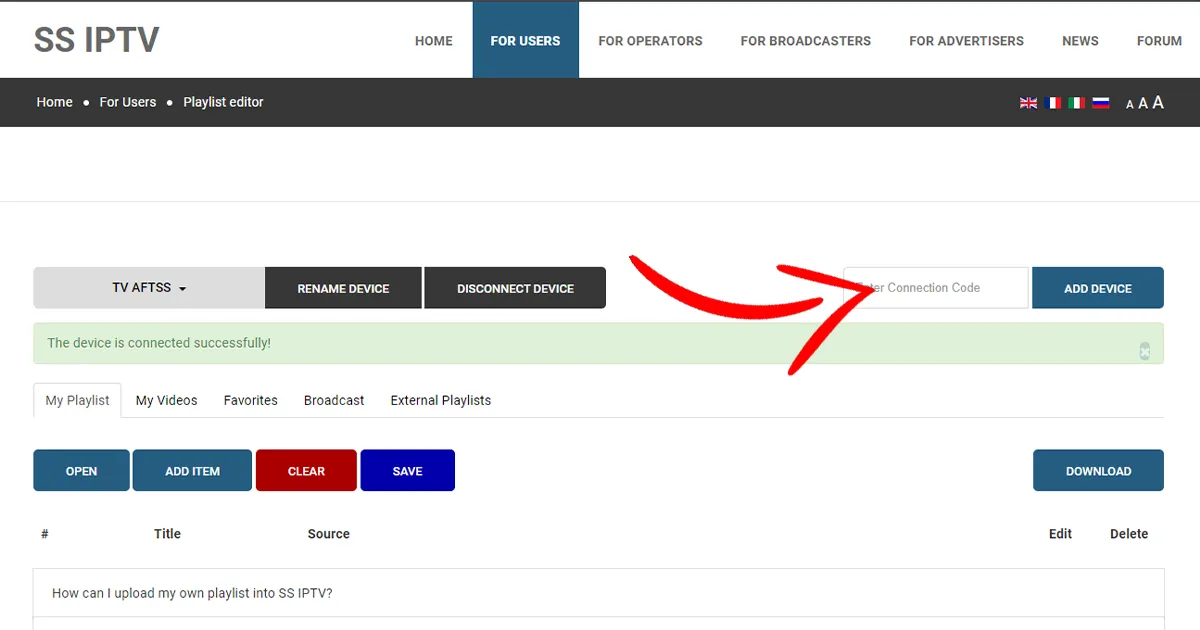
Task: Set smallest font size with small A
Action: click(1130, 104)
